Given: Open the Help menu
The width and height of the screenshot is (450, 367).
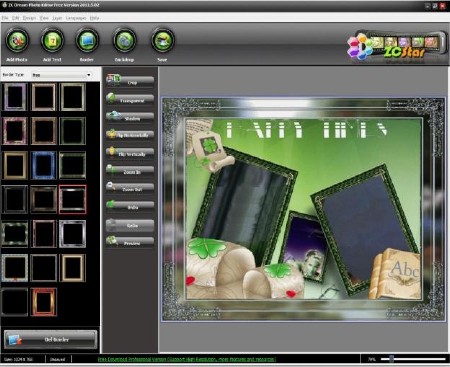Looking at the screenshot, I should (94, 18).
